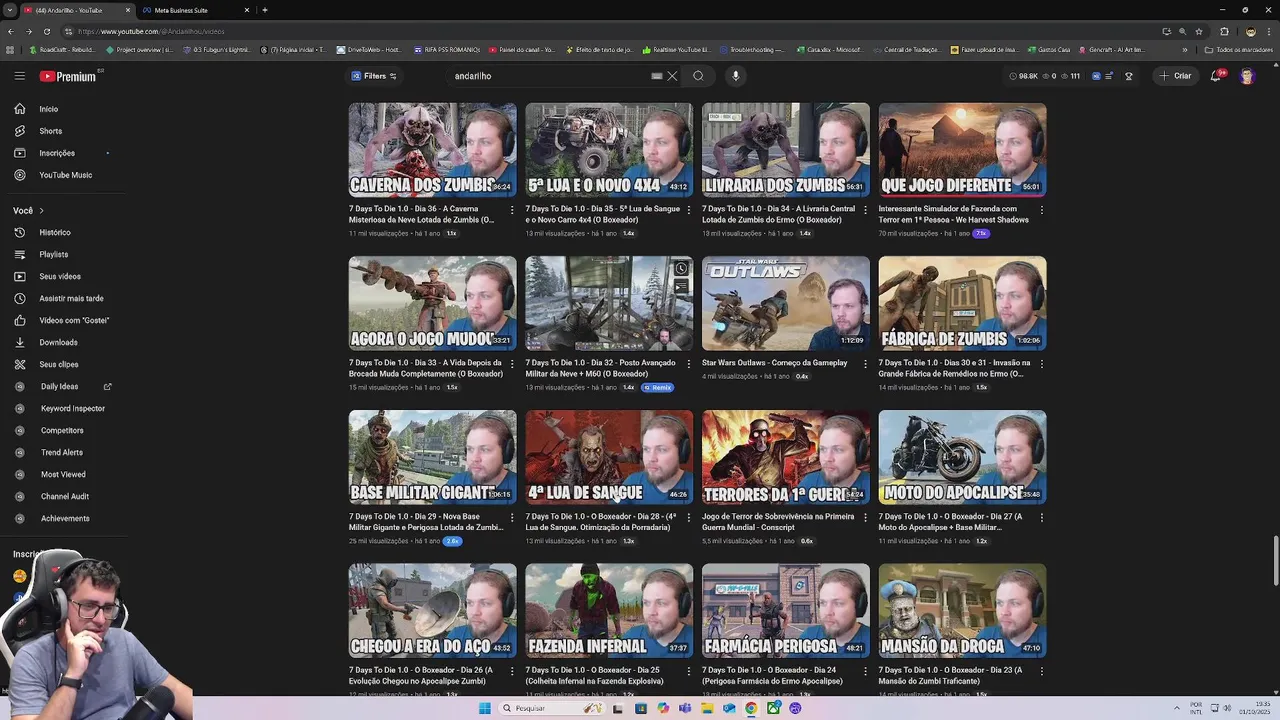Open RoadCraft bookmark
This screenshot has width=1280, height=720.
click(x=63, y=49)
